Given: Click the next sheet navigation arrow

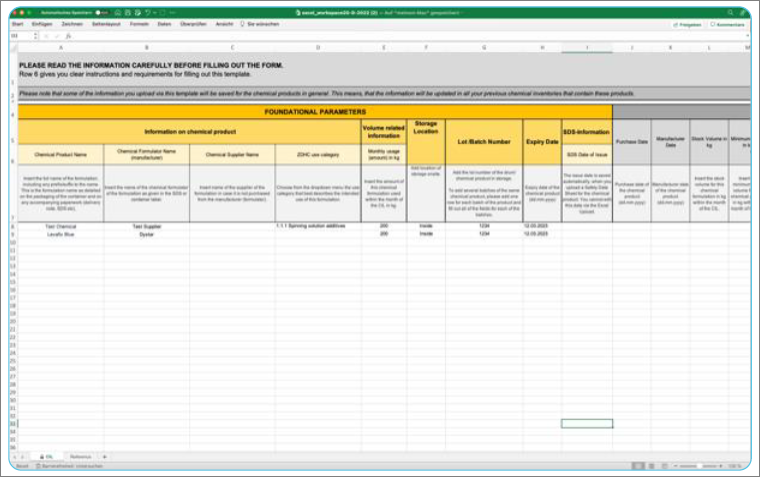Looking at the screenshot, I should pyautogui.click(x=22, y=457).
